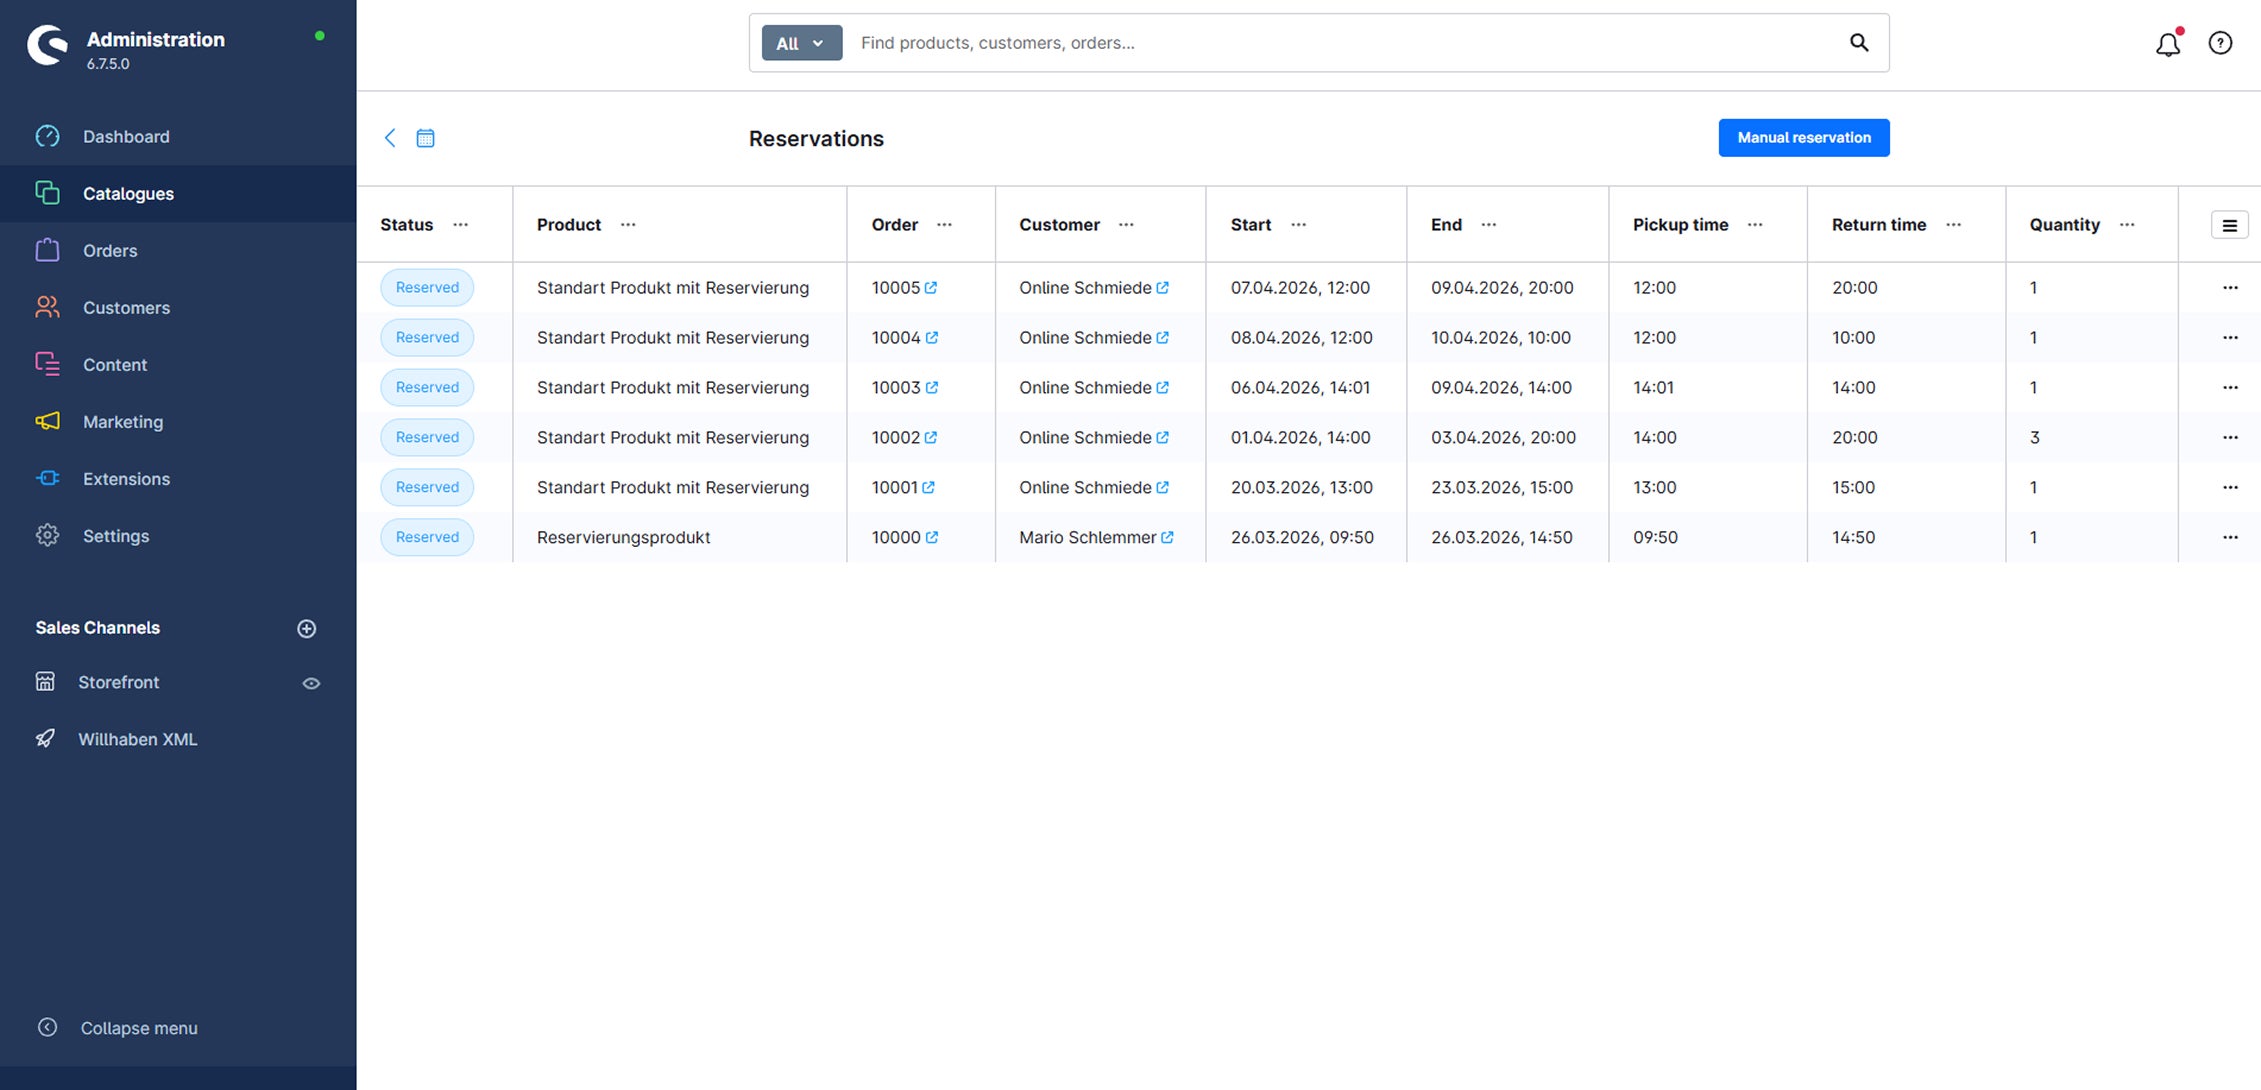Open order 10001 external link
The image size is (2261, 1090).
[928, 487]
